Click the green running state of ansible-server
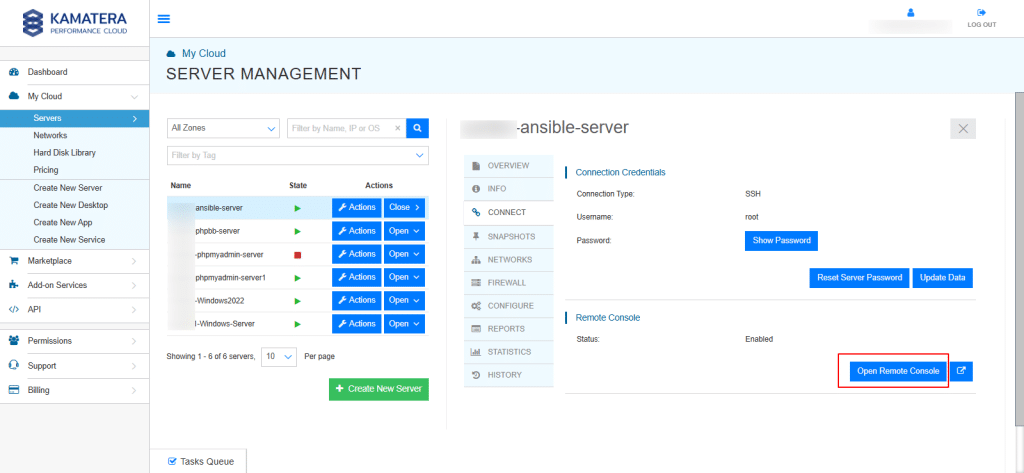Viewport: 1024px width, 473px height. (298, 208)
